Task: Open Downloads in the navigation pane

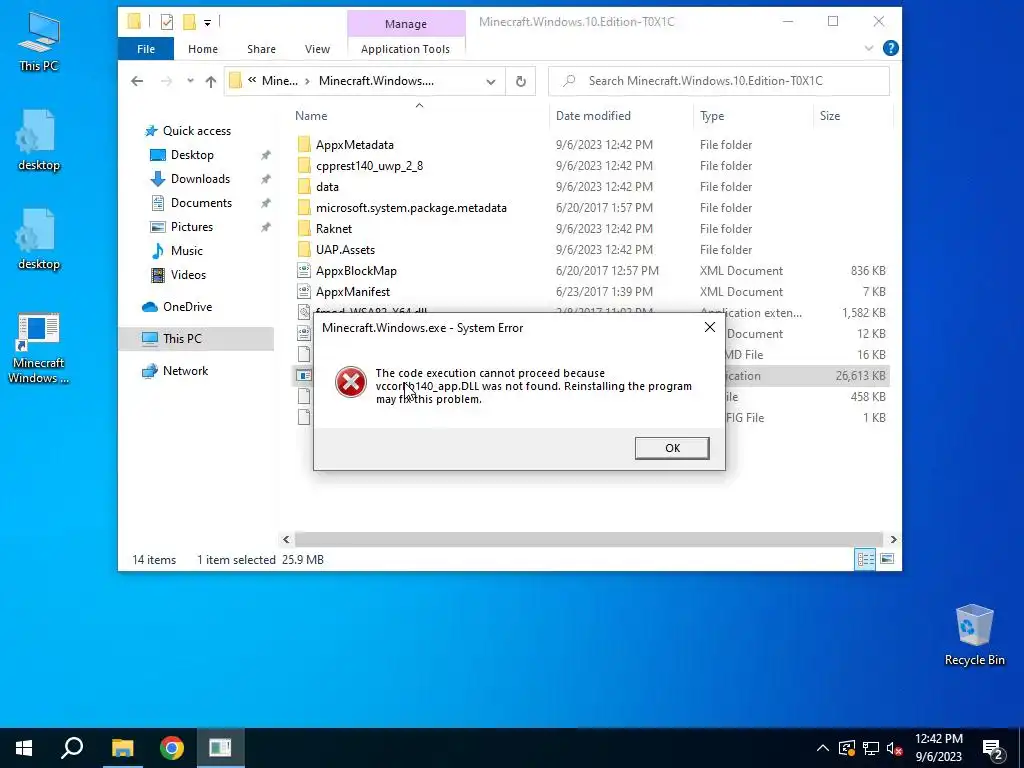Action: (x=200, y=179)
